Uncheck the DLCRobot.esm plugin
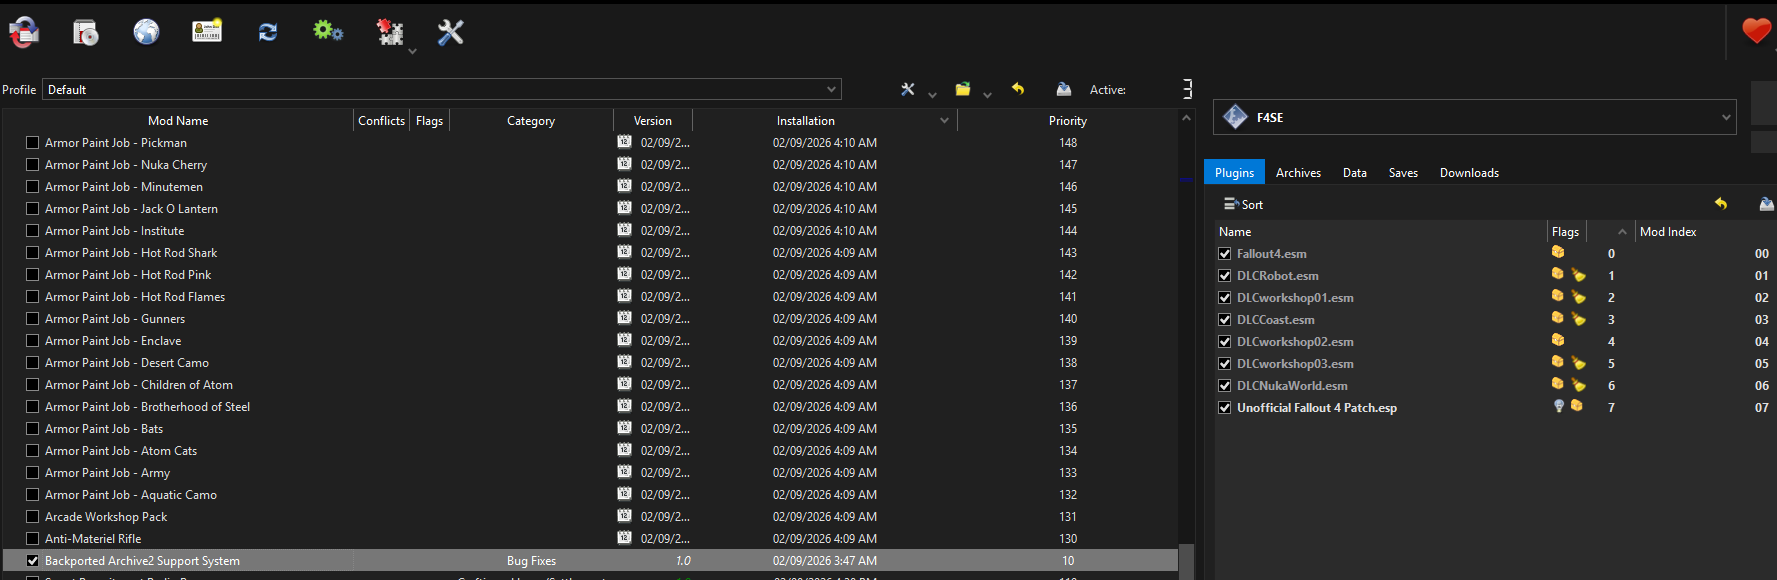This screenshot has height=580, width=1777. point(1224,276)
